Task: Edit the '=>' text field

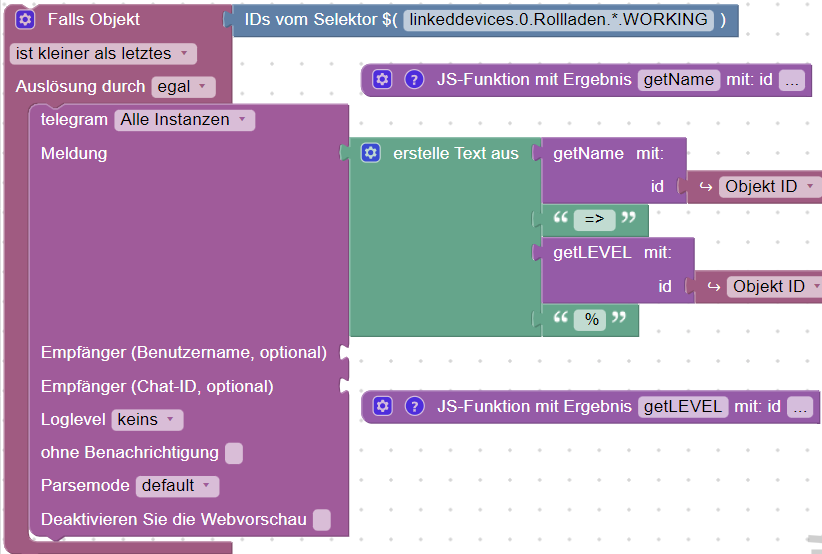Action: click(x=594, y=220)
